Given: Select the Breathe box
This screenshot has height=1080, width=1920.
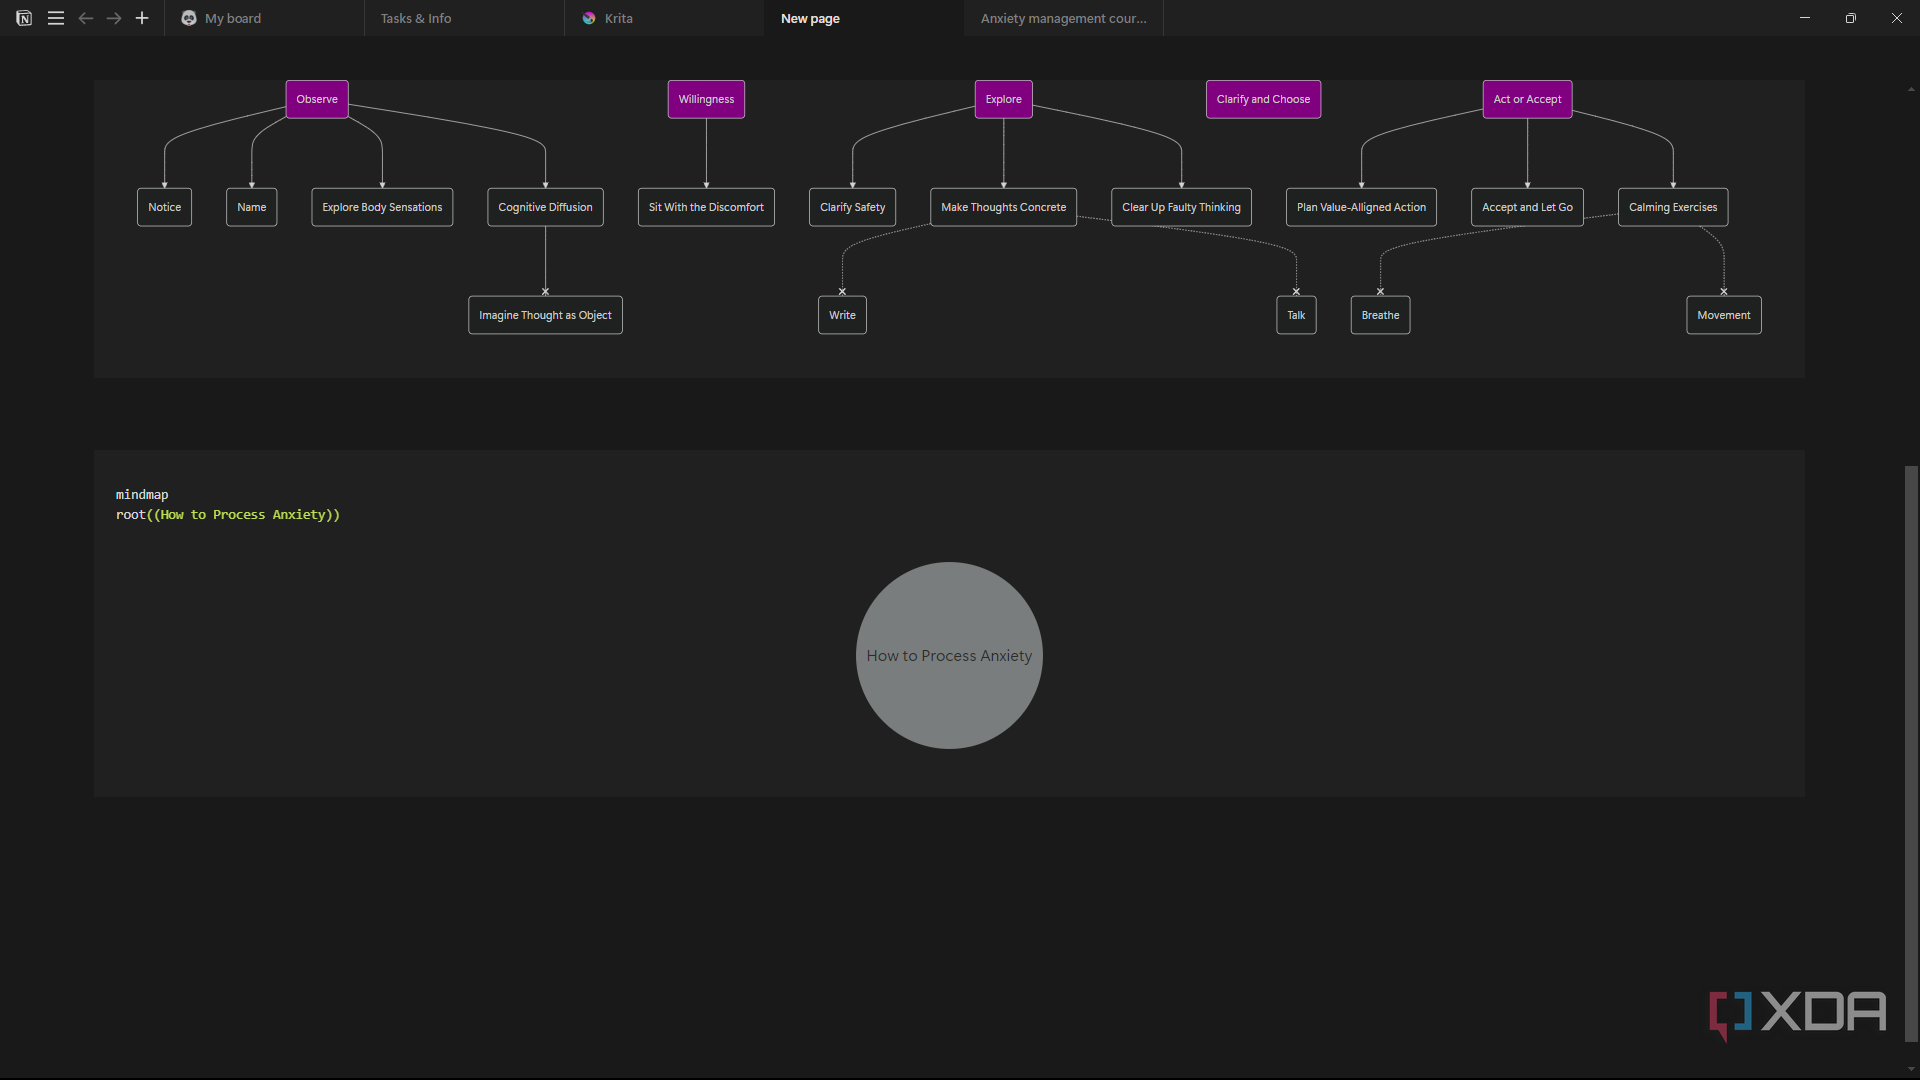Looking at the screenshot, I should coord(1380,315).
